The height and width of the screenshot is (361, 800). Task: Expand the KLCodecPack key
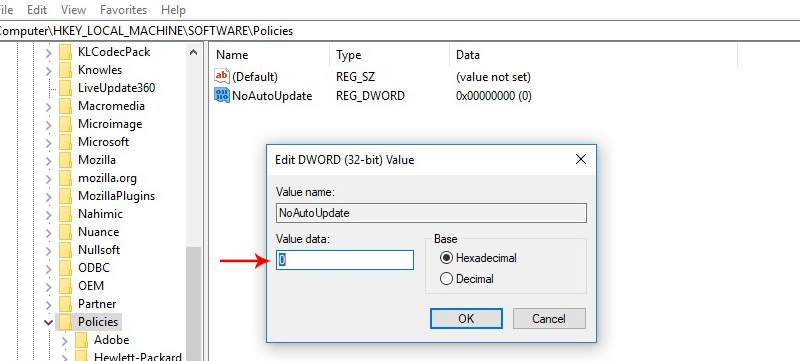tap(48, 53)
